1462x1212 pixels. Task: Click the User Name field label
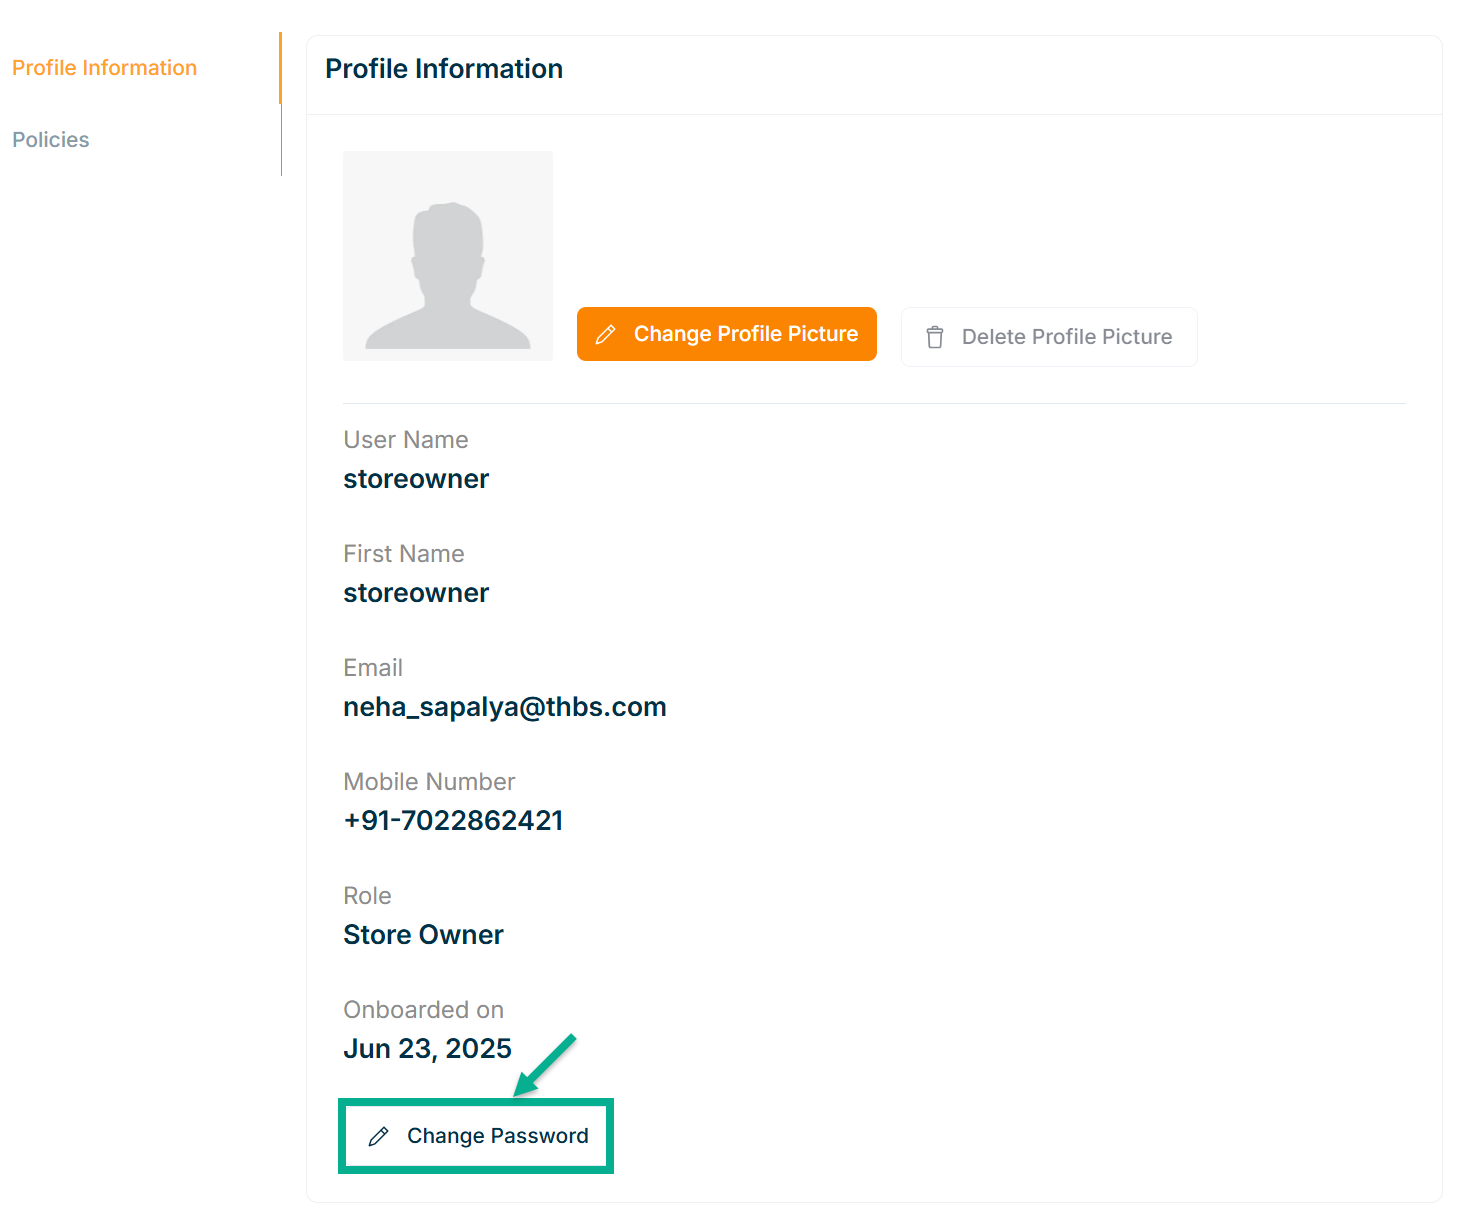tap(406, 440)
